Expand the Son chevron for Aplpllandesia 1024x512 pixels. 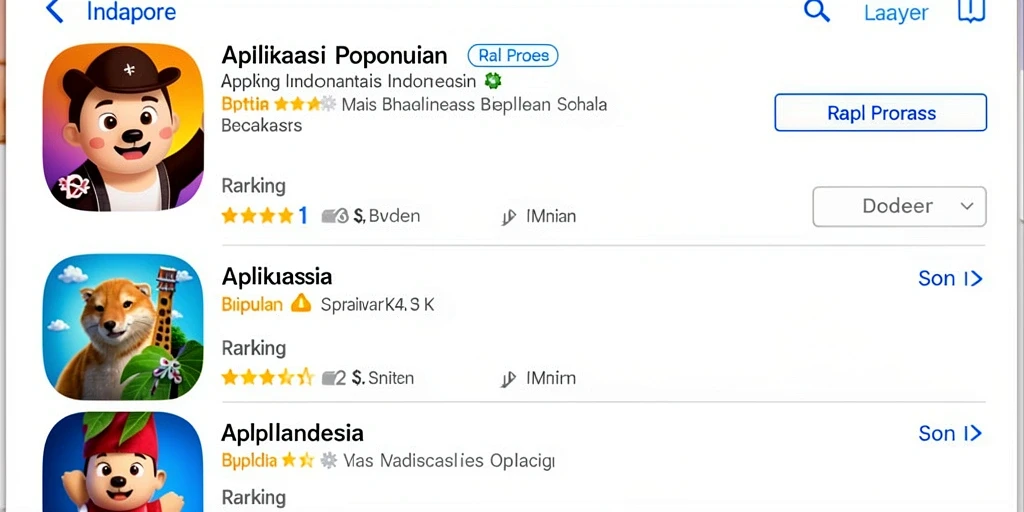click(950, 434)
